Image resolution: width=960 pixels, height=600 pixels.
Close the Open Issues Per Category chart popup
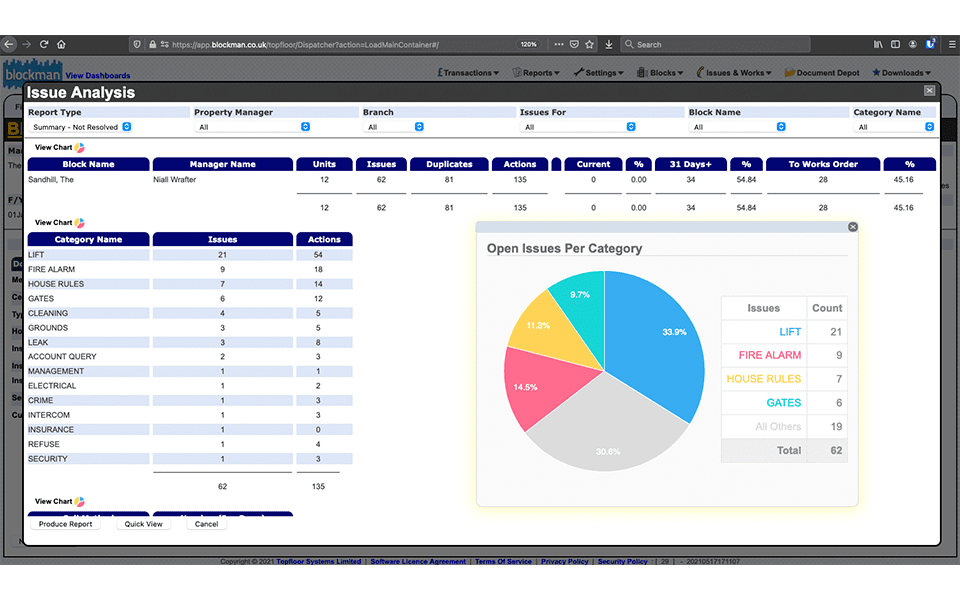(853, 227)
